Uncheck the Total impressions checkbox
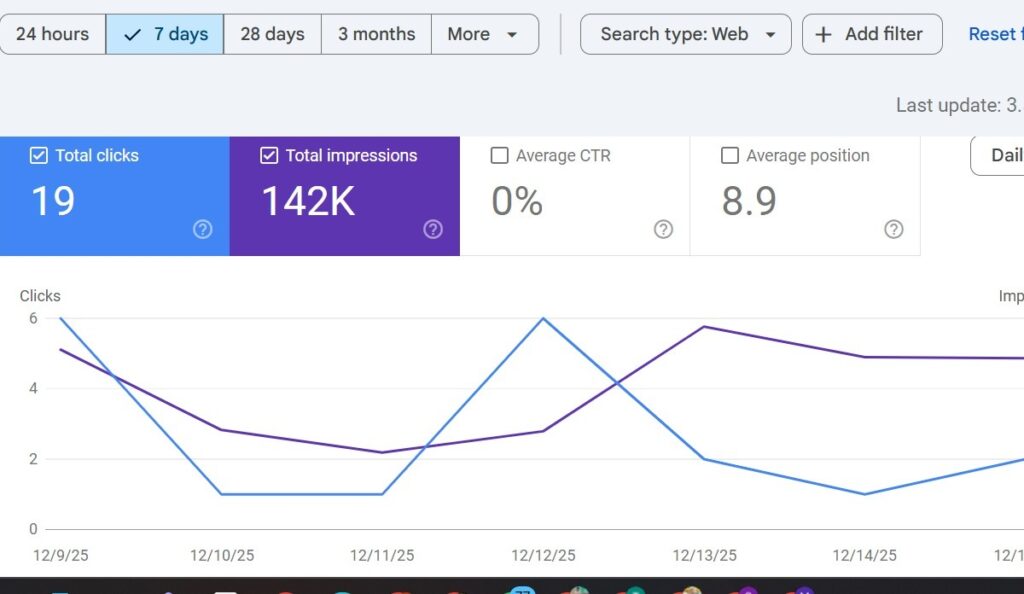Screen dimensions: 1024x594 click(269, 156)
